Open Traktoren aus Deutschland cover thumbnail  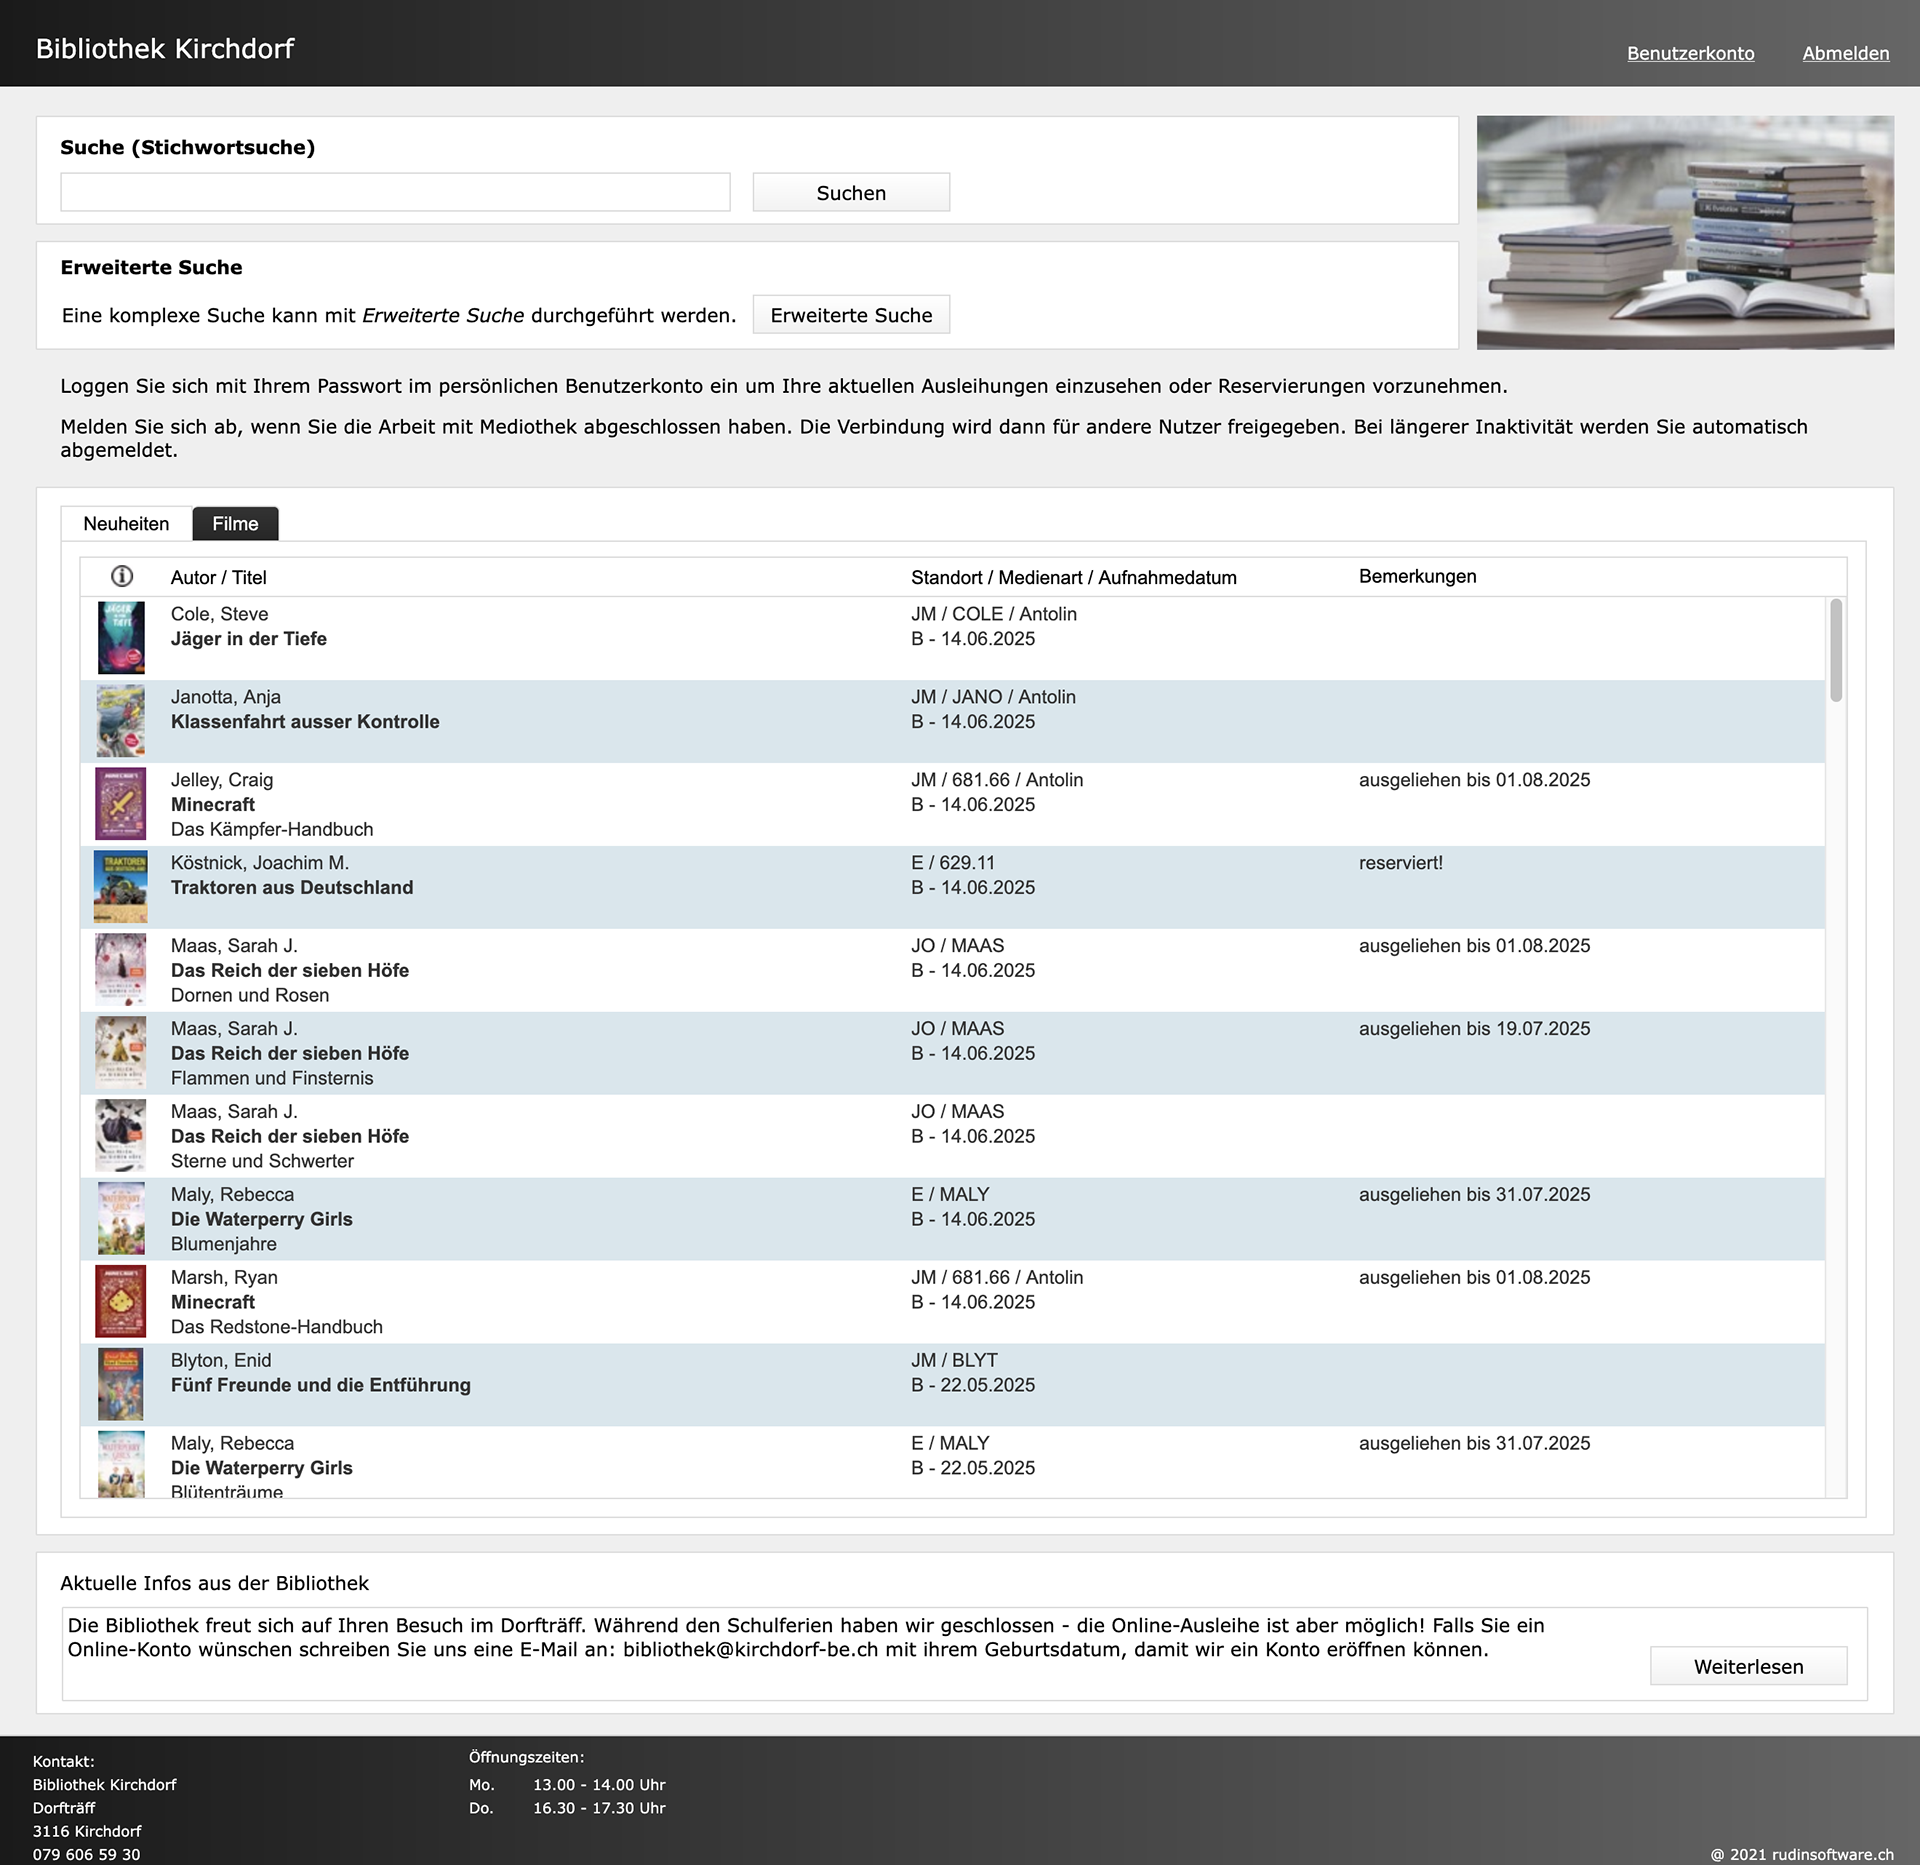(121, 886)
